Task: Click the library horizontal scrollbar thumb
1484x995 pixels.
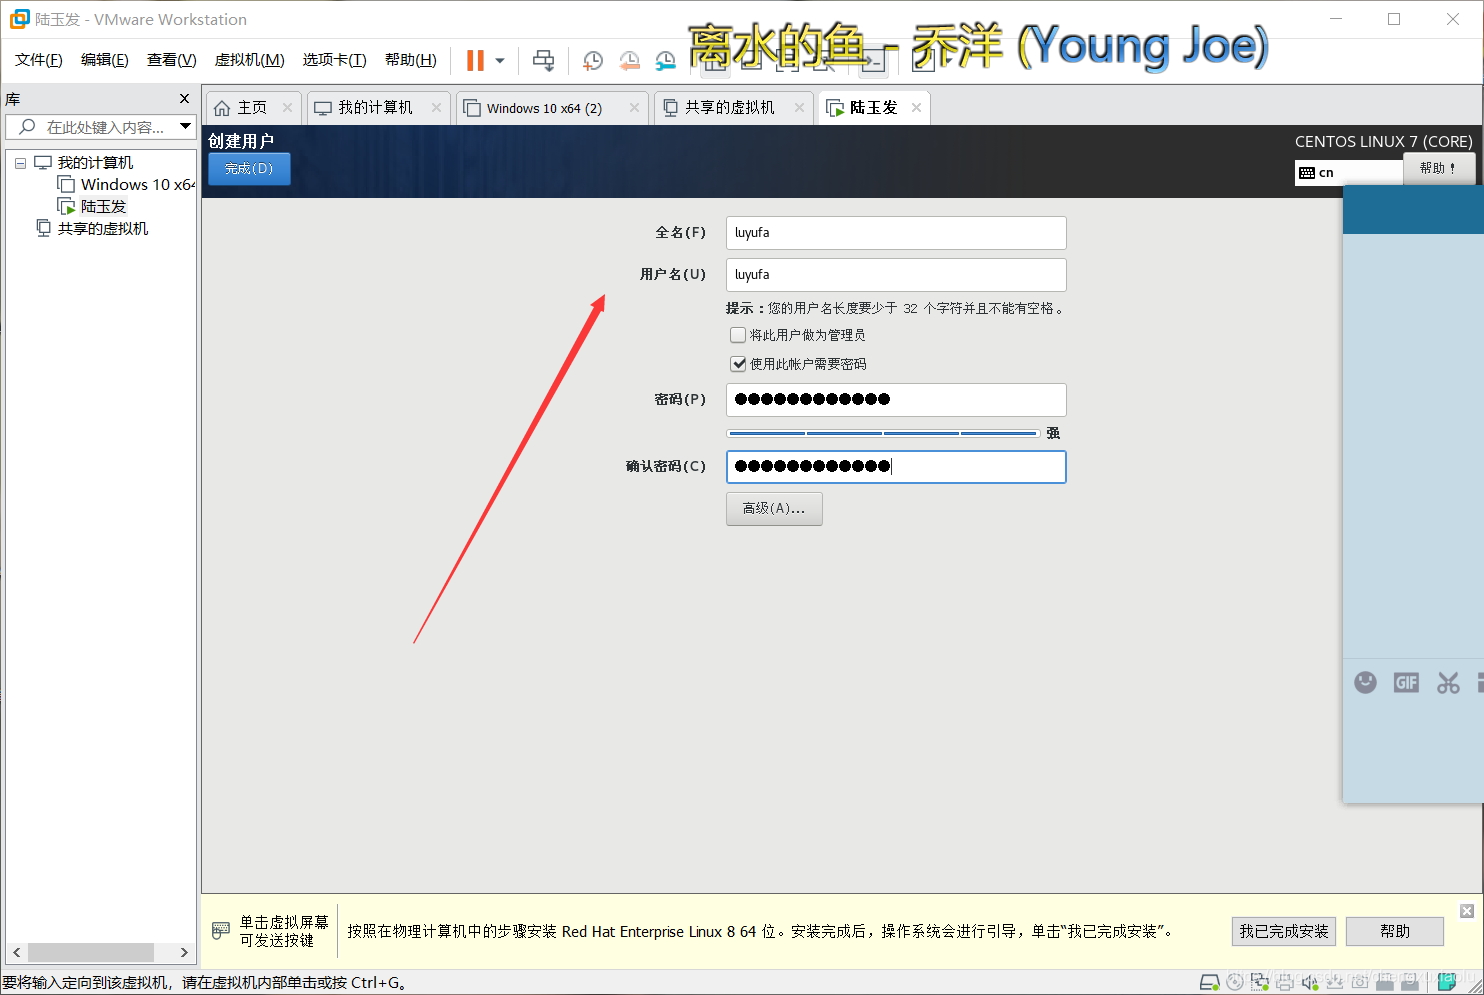Action: [x=91, y=952]
